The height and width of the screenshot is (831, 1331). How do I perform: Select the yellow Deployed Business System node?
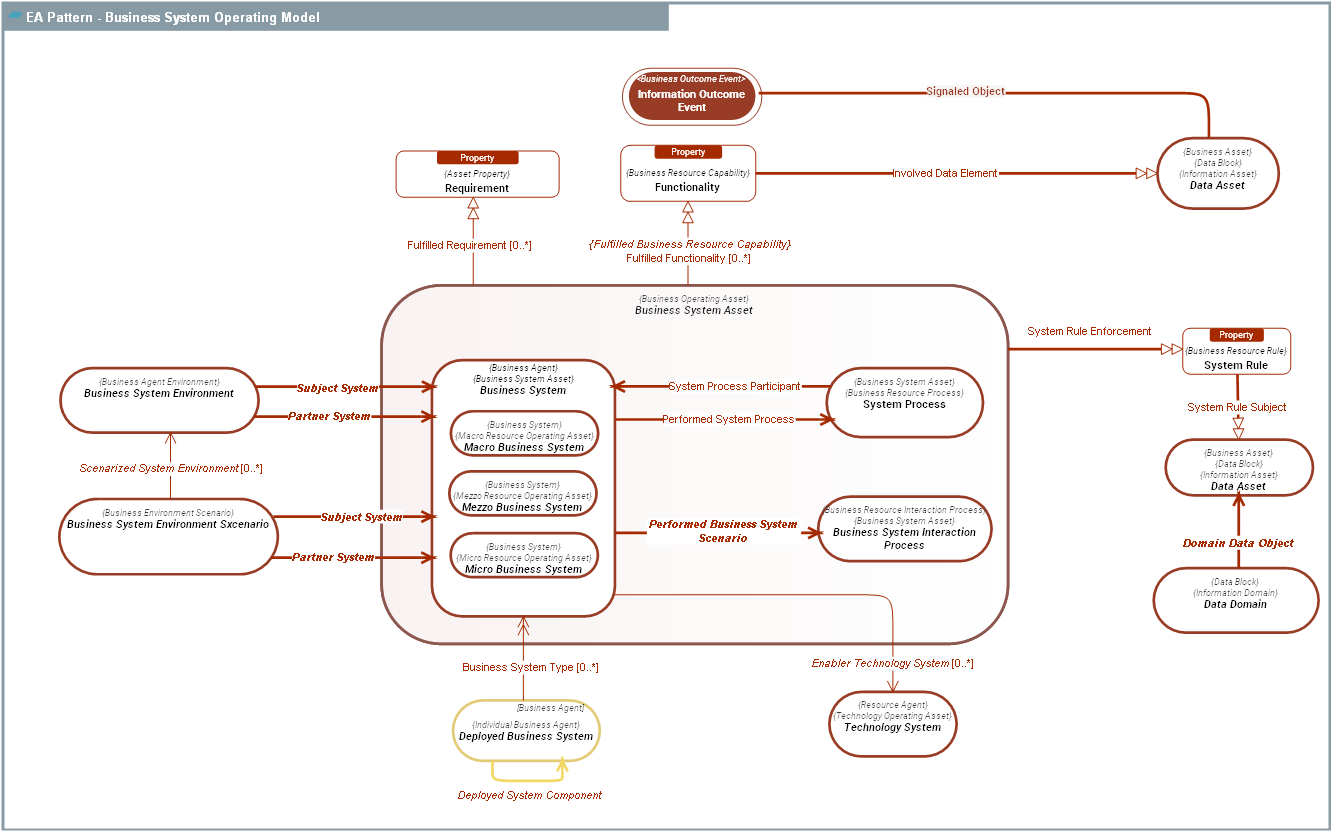(x=525, y=731)
